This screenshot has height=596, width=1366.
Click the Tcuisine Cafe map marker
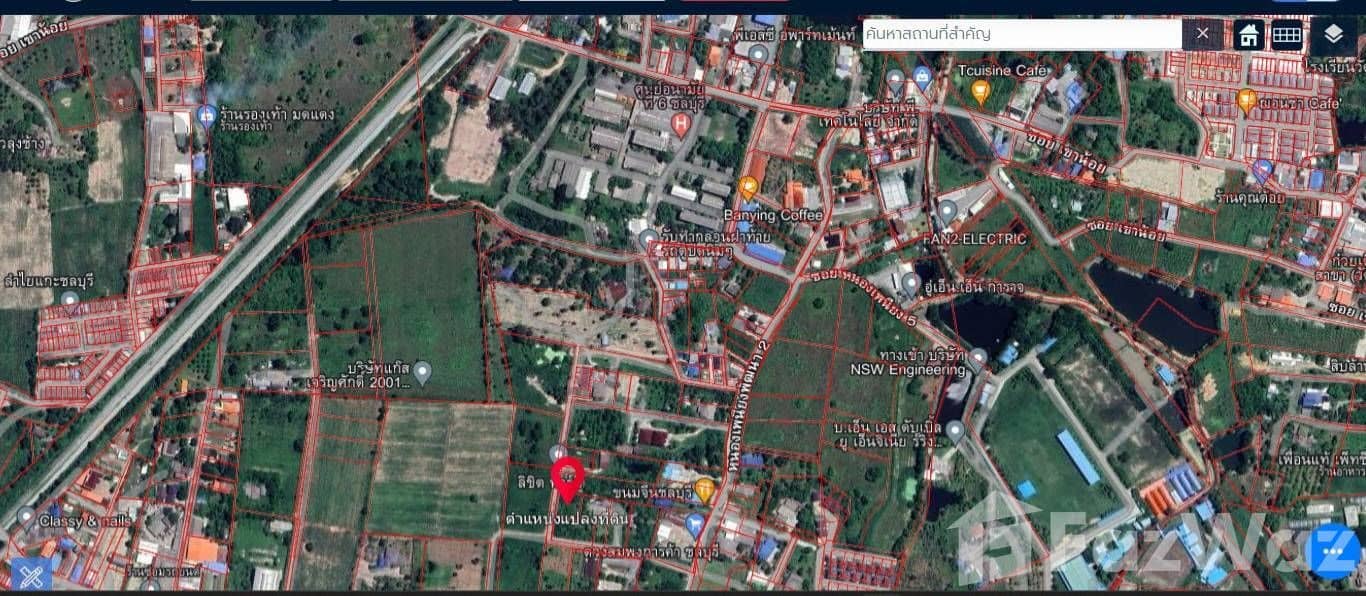coord(980,92)
